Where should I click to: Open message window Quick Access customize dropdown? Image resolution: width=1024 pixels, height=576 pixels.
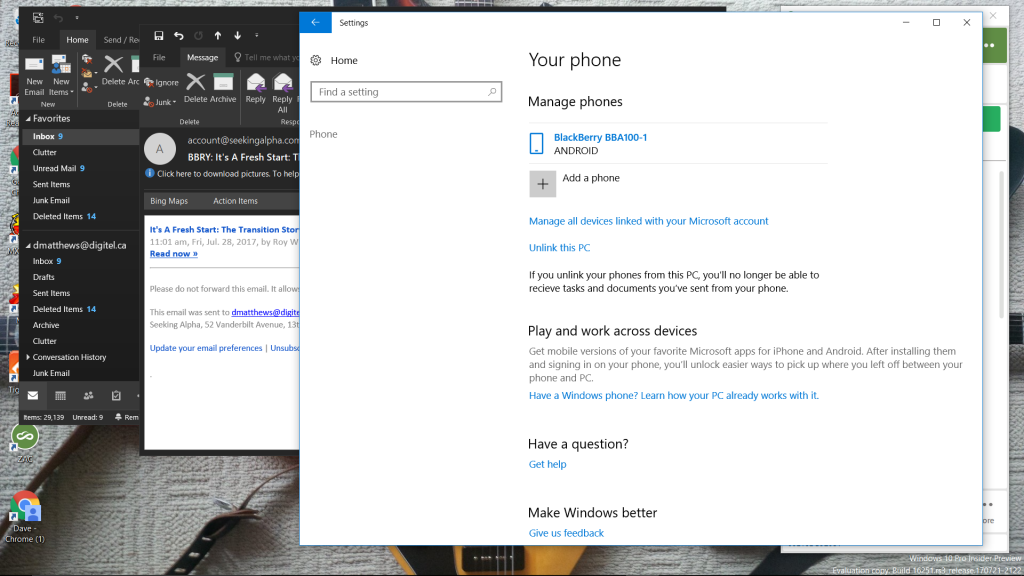tap(257, 35)
